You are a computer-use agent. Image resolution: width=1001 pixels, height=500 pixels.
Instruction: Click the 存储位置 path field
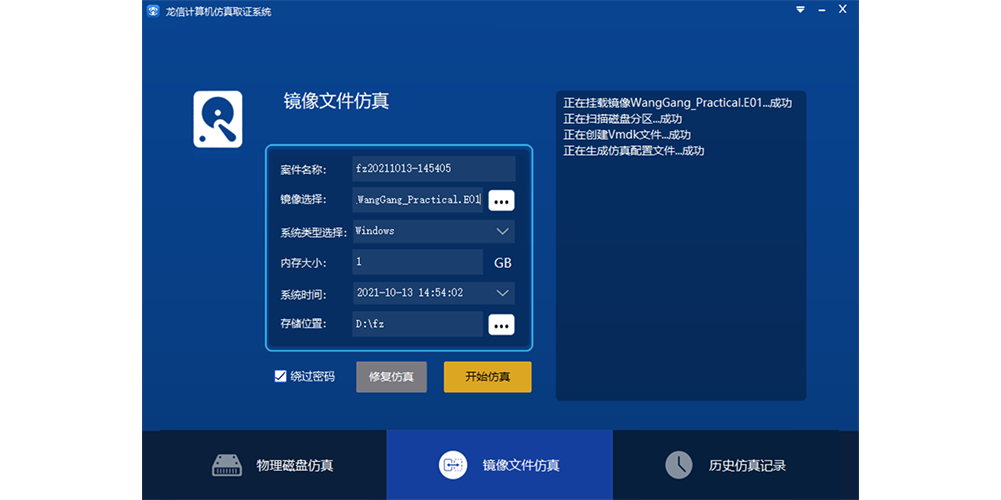[417, 324]
